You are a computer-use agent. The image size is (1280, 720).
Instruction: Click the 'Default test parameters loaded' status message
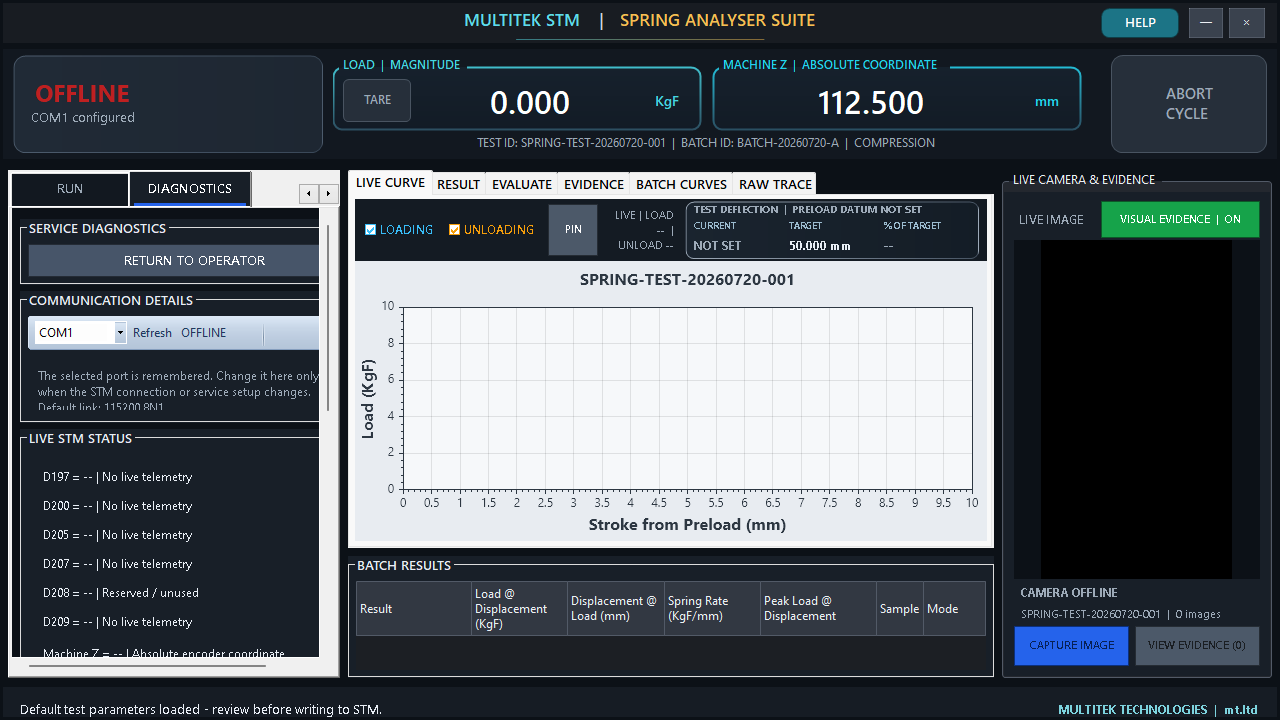click(201, 710)
